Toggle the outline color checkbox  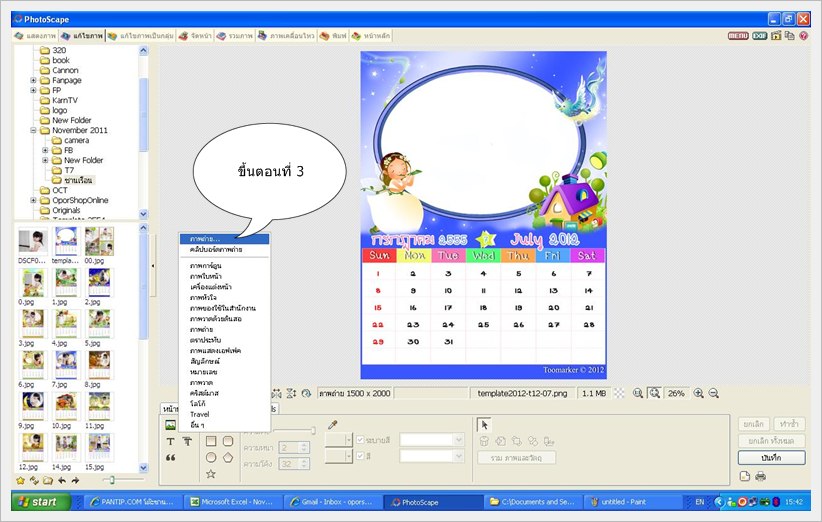(360, 440)
